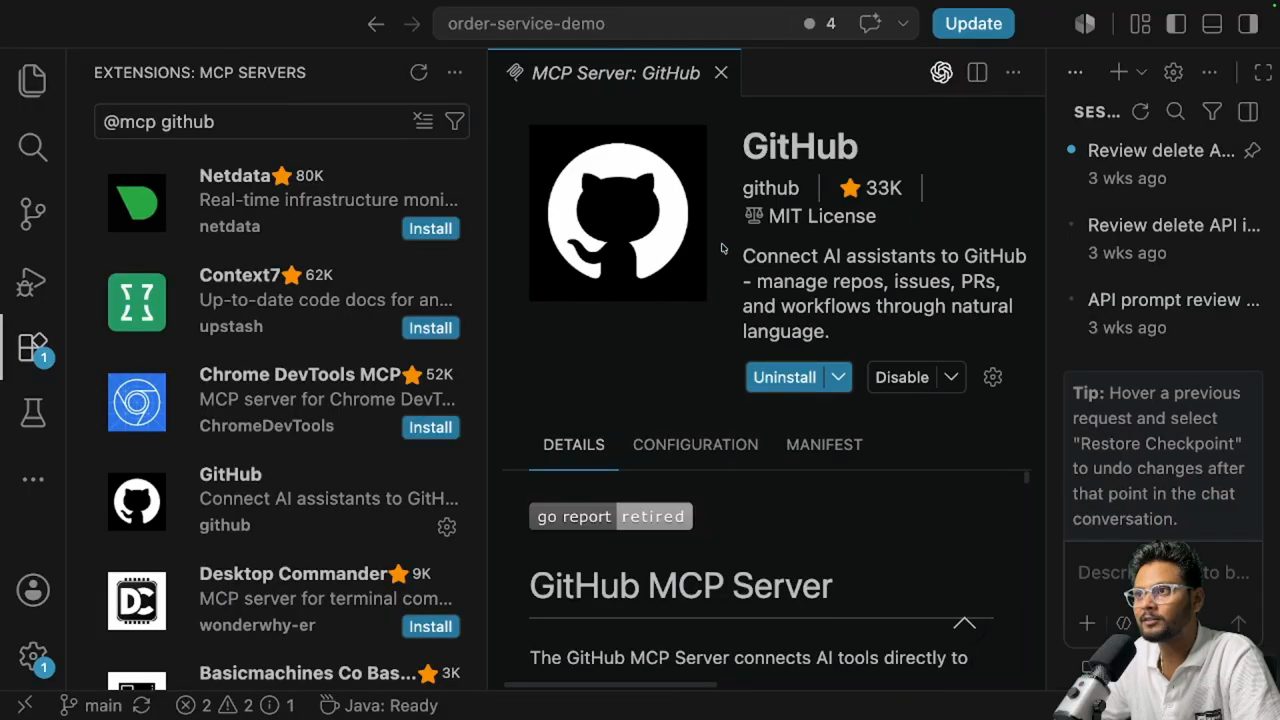
Task: Open the Testing flask icon
Action: pyautogui.click(x=32, y=412)
